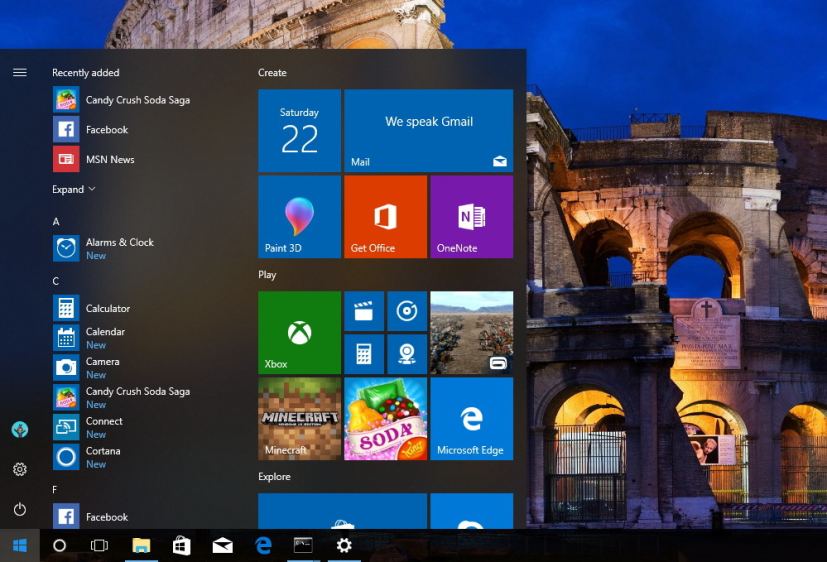Expand the Recently added list
The width and height of the screenshot is (827, 562).
73,189
